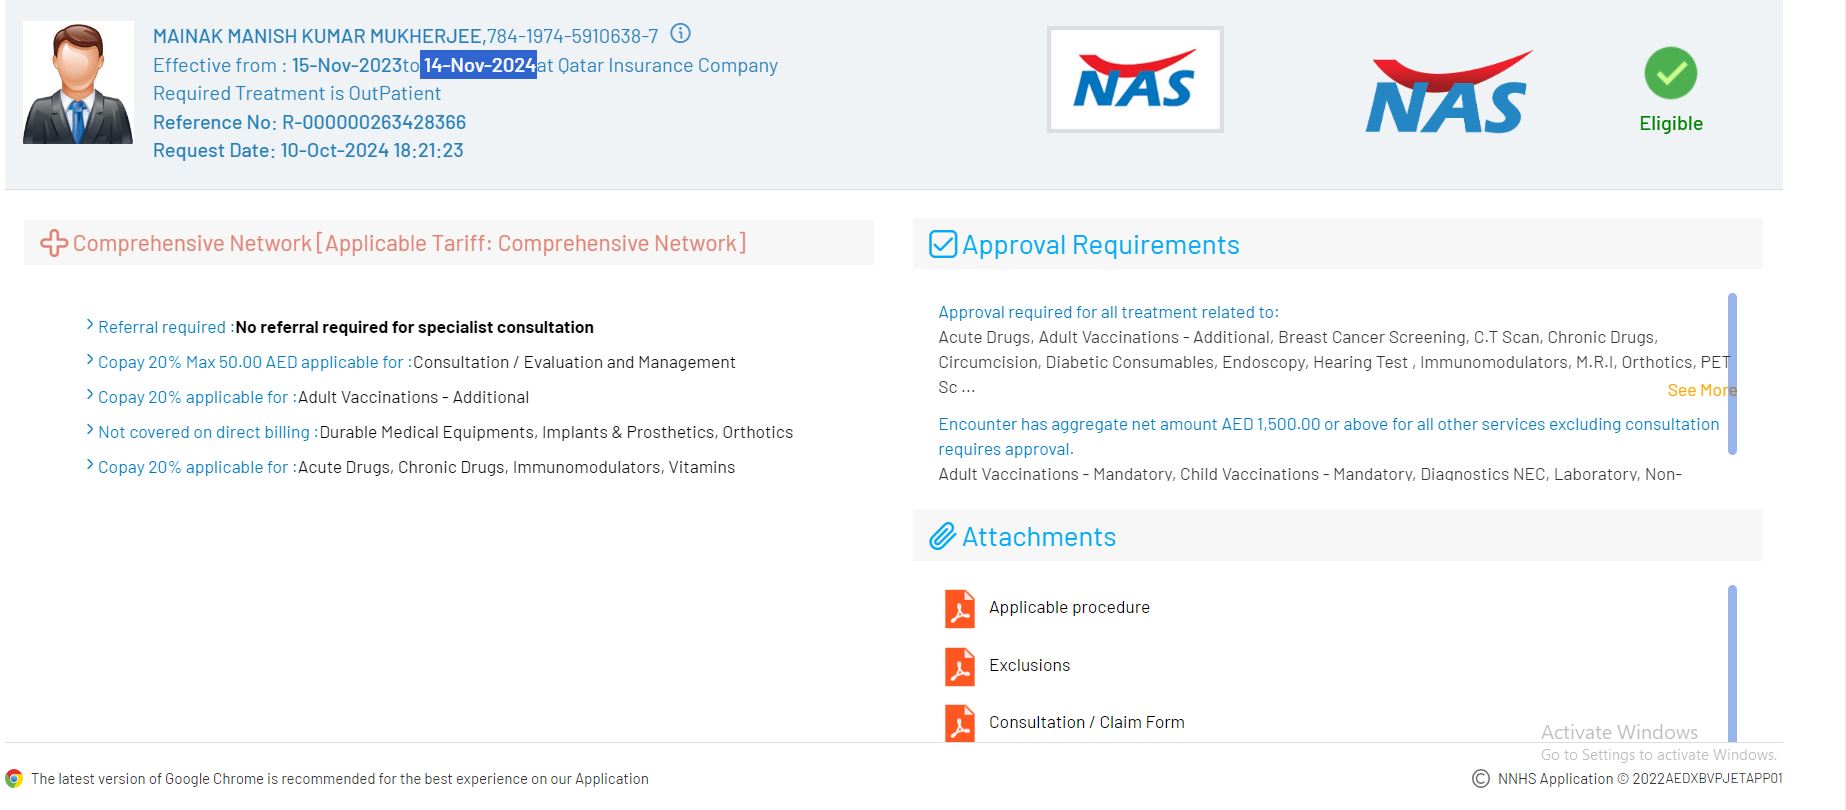Open the info icon beside member ID
Screen dimensions: 1846x810
680,34
